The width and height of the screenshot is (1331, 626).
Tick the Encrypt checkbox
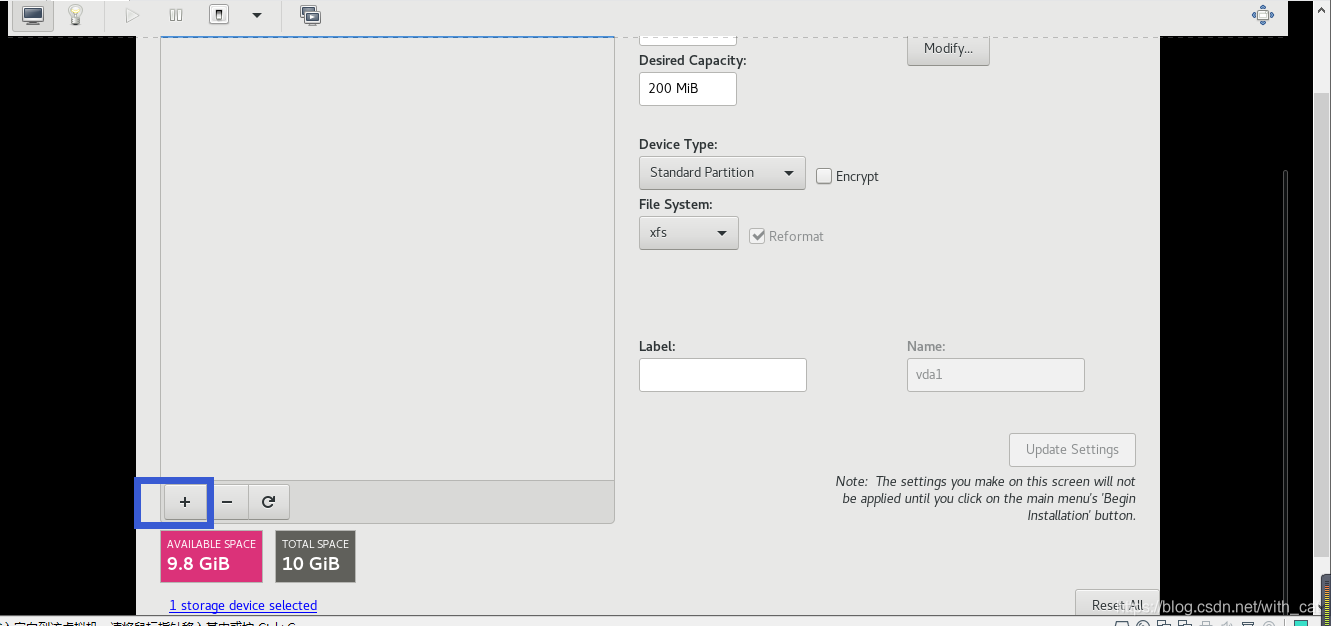click(x=824, y=176)
